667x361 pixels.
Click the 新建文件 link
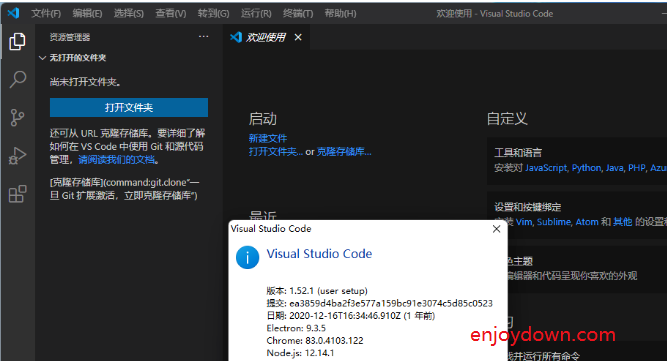point(268,138)
